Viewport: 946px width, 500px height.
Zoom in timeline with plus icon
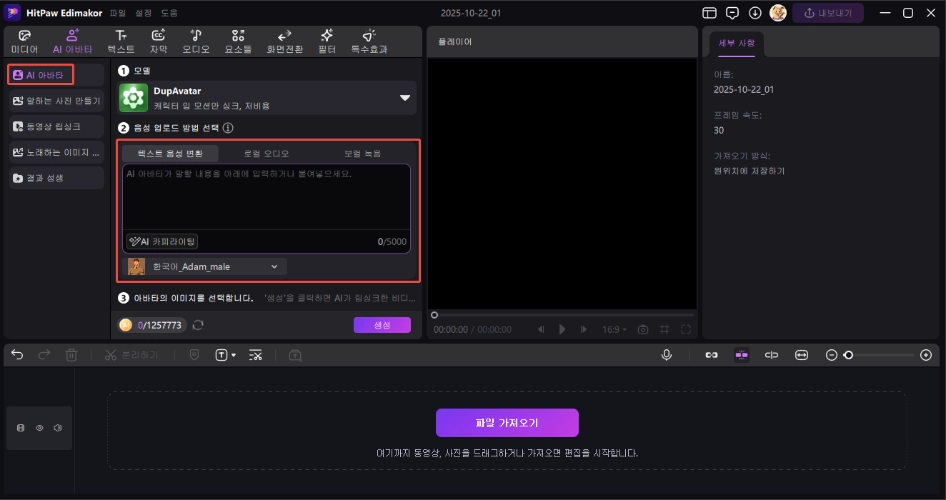(926, 355)
